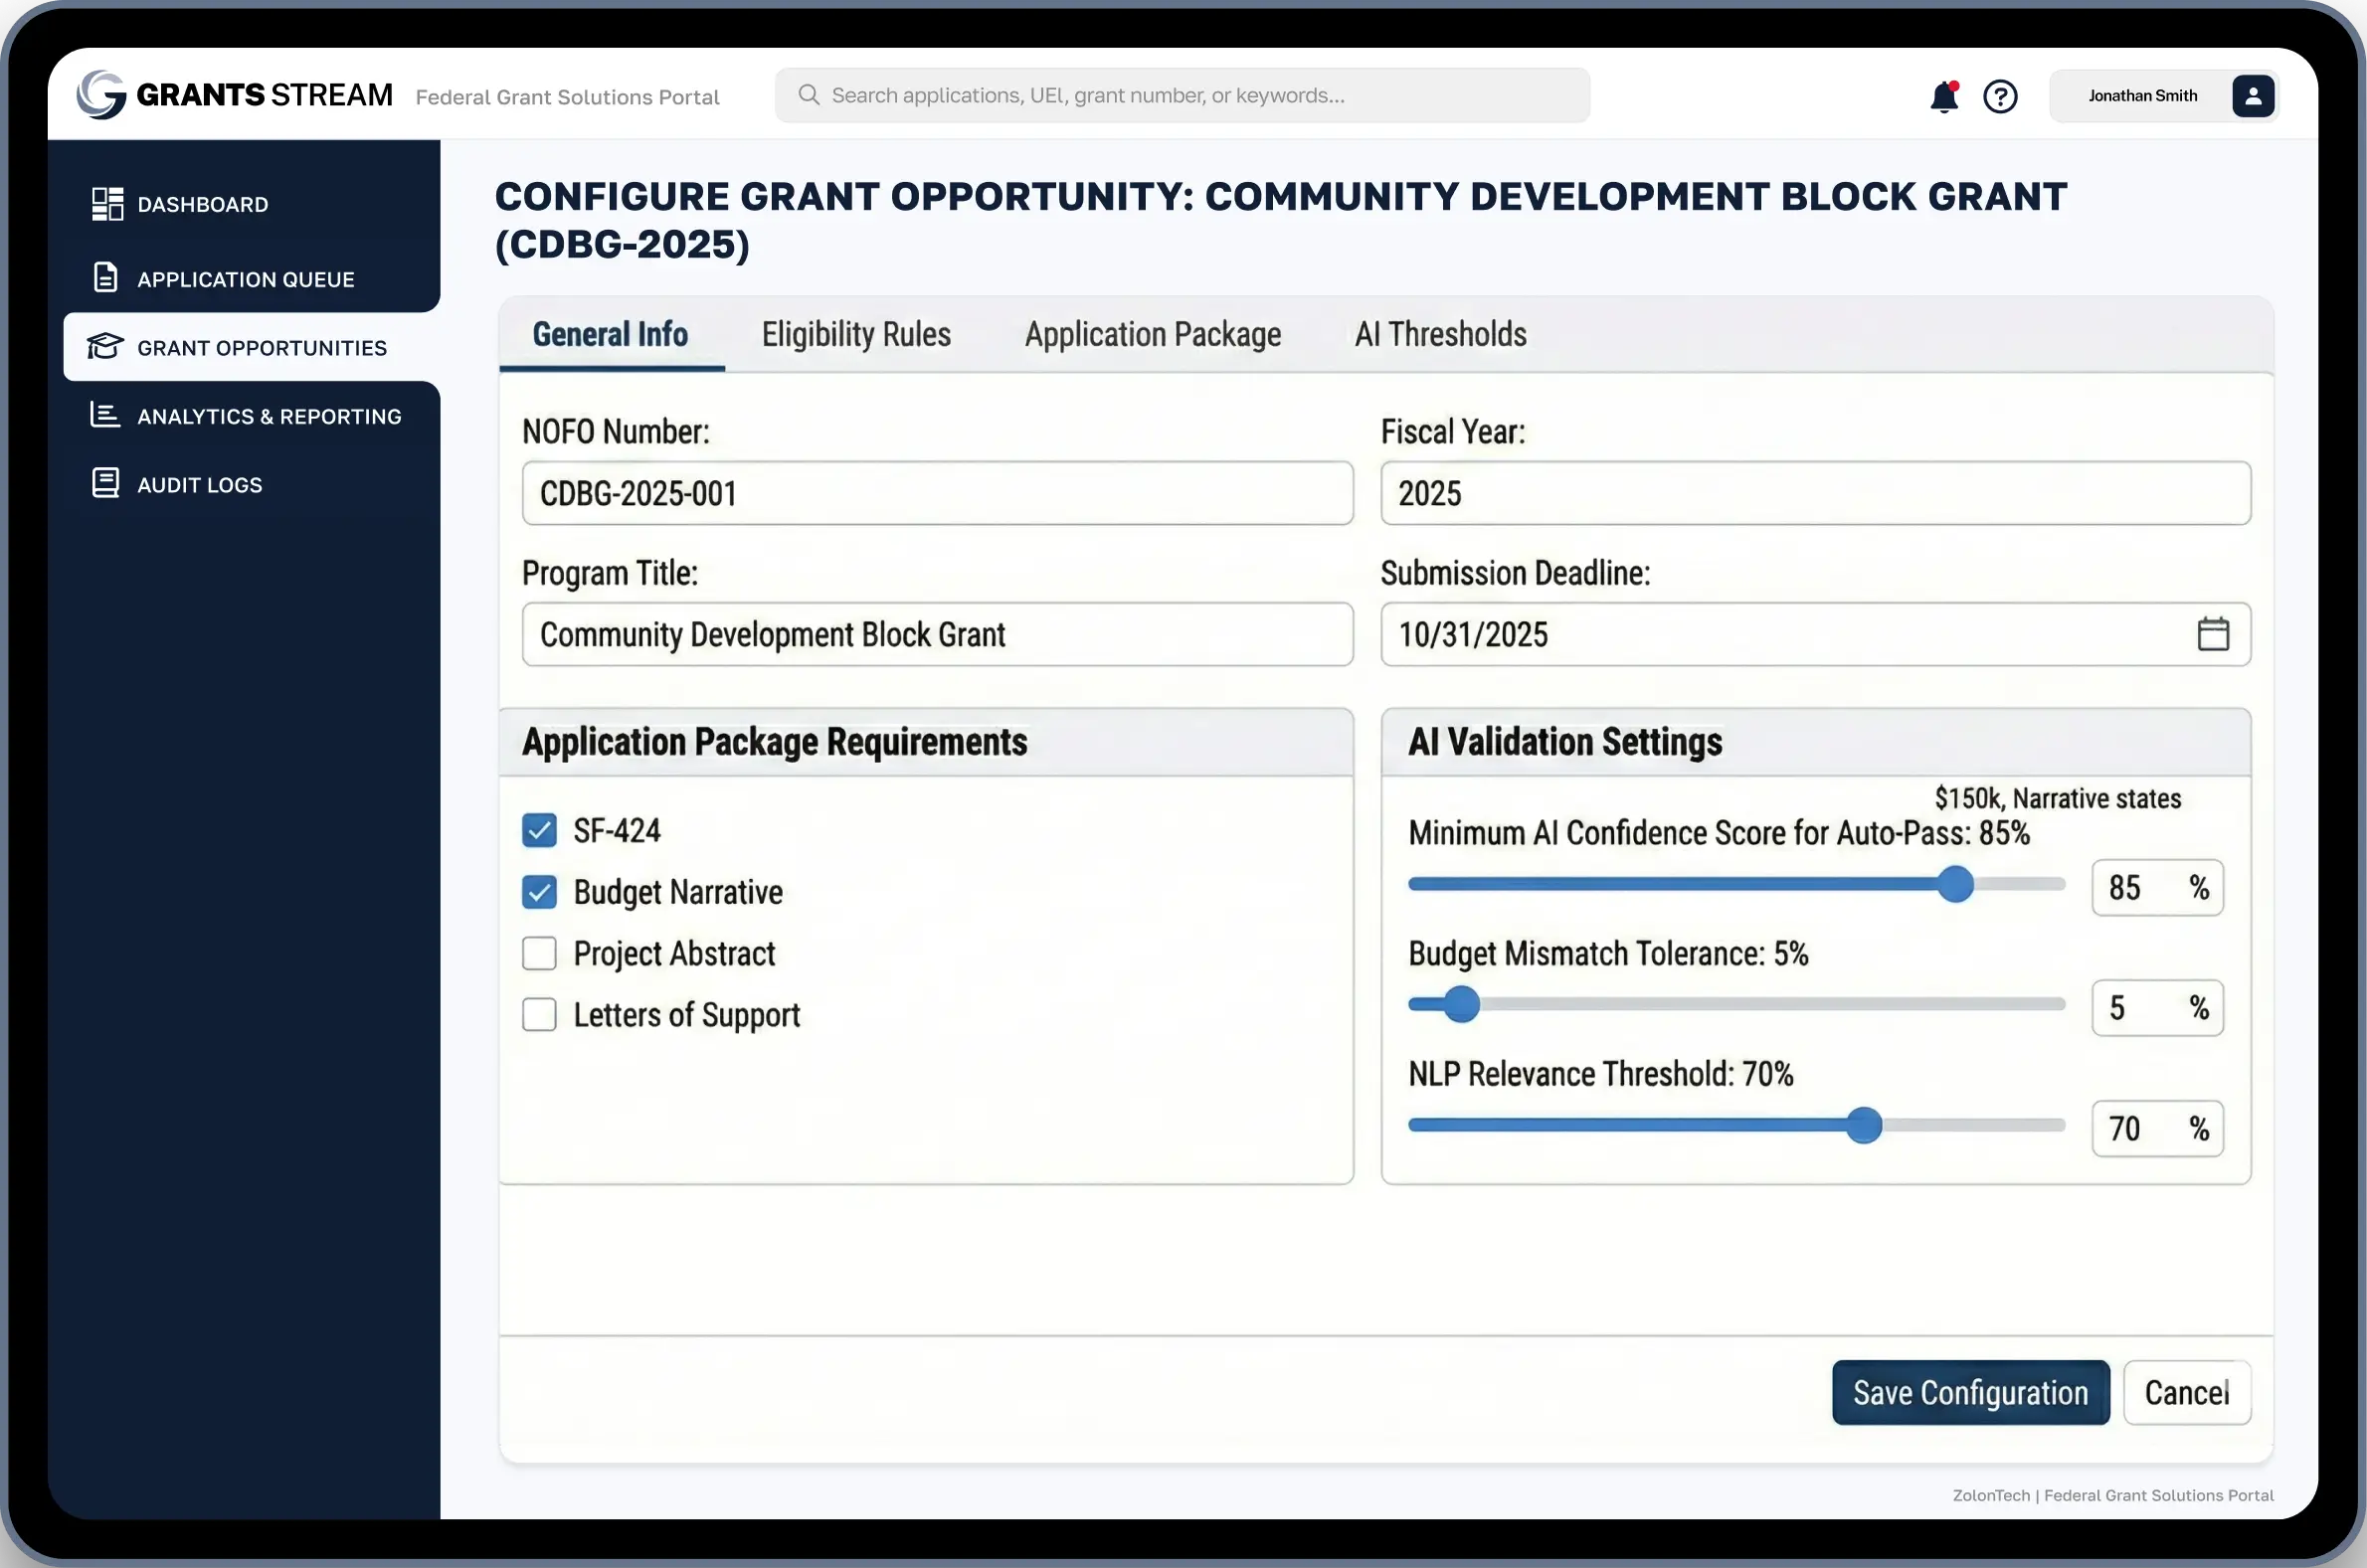The image size is (2367, 1568).
Task: Uncheck the SF-424 checkbox
Action: [539, 830]
